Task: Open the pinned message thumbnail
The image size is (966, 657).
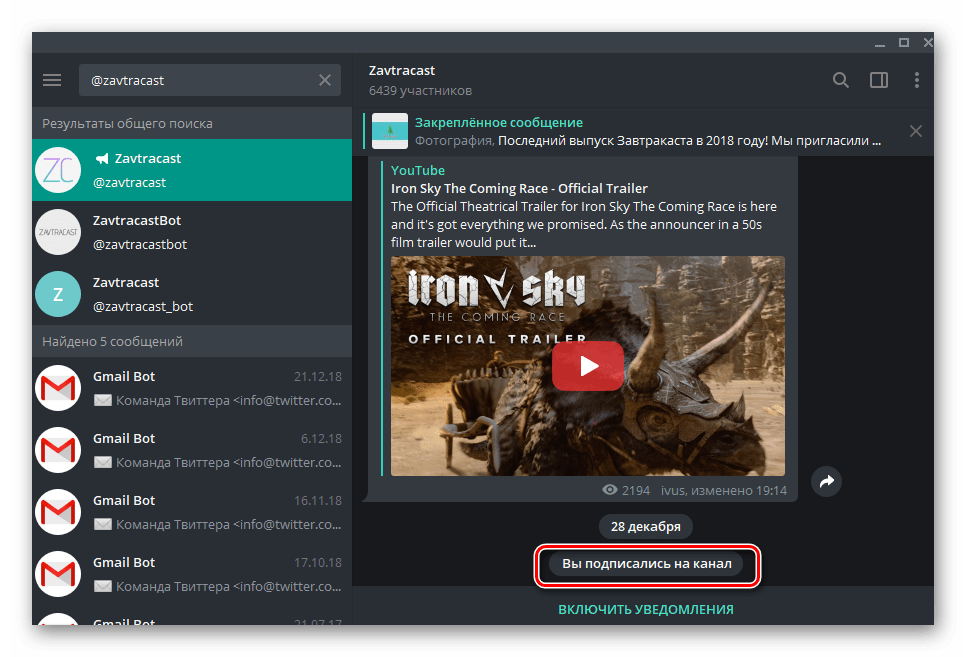Action: pos(389,131)
